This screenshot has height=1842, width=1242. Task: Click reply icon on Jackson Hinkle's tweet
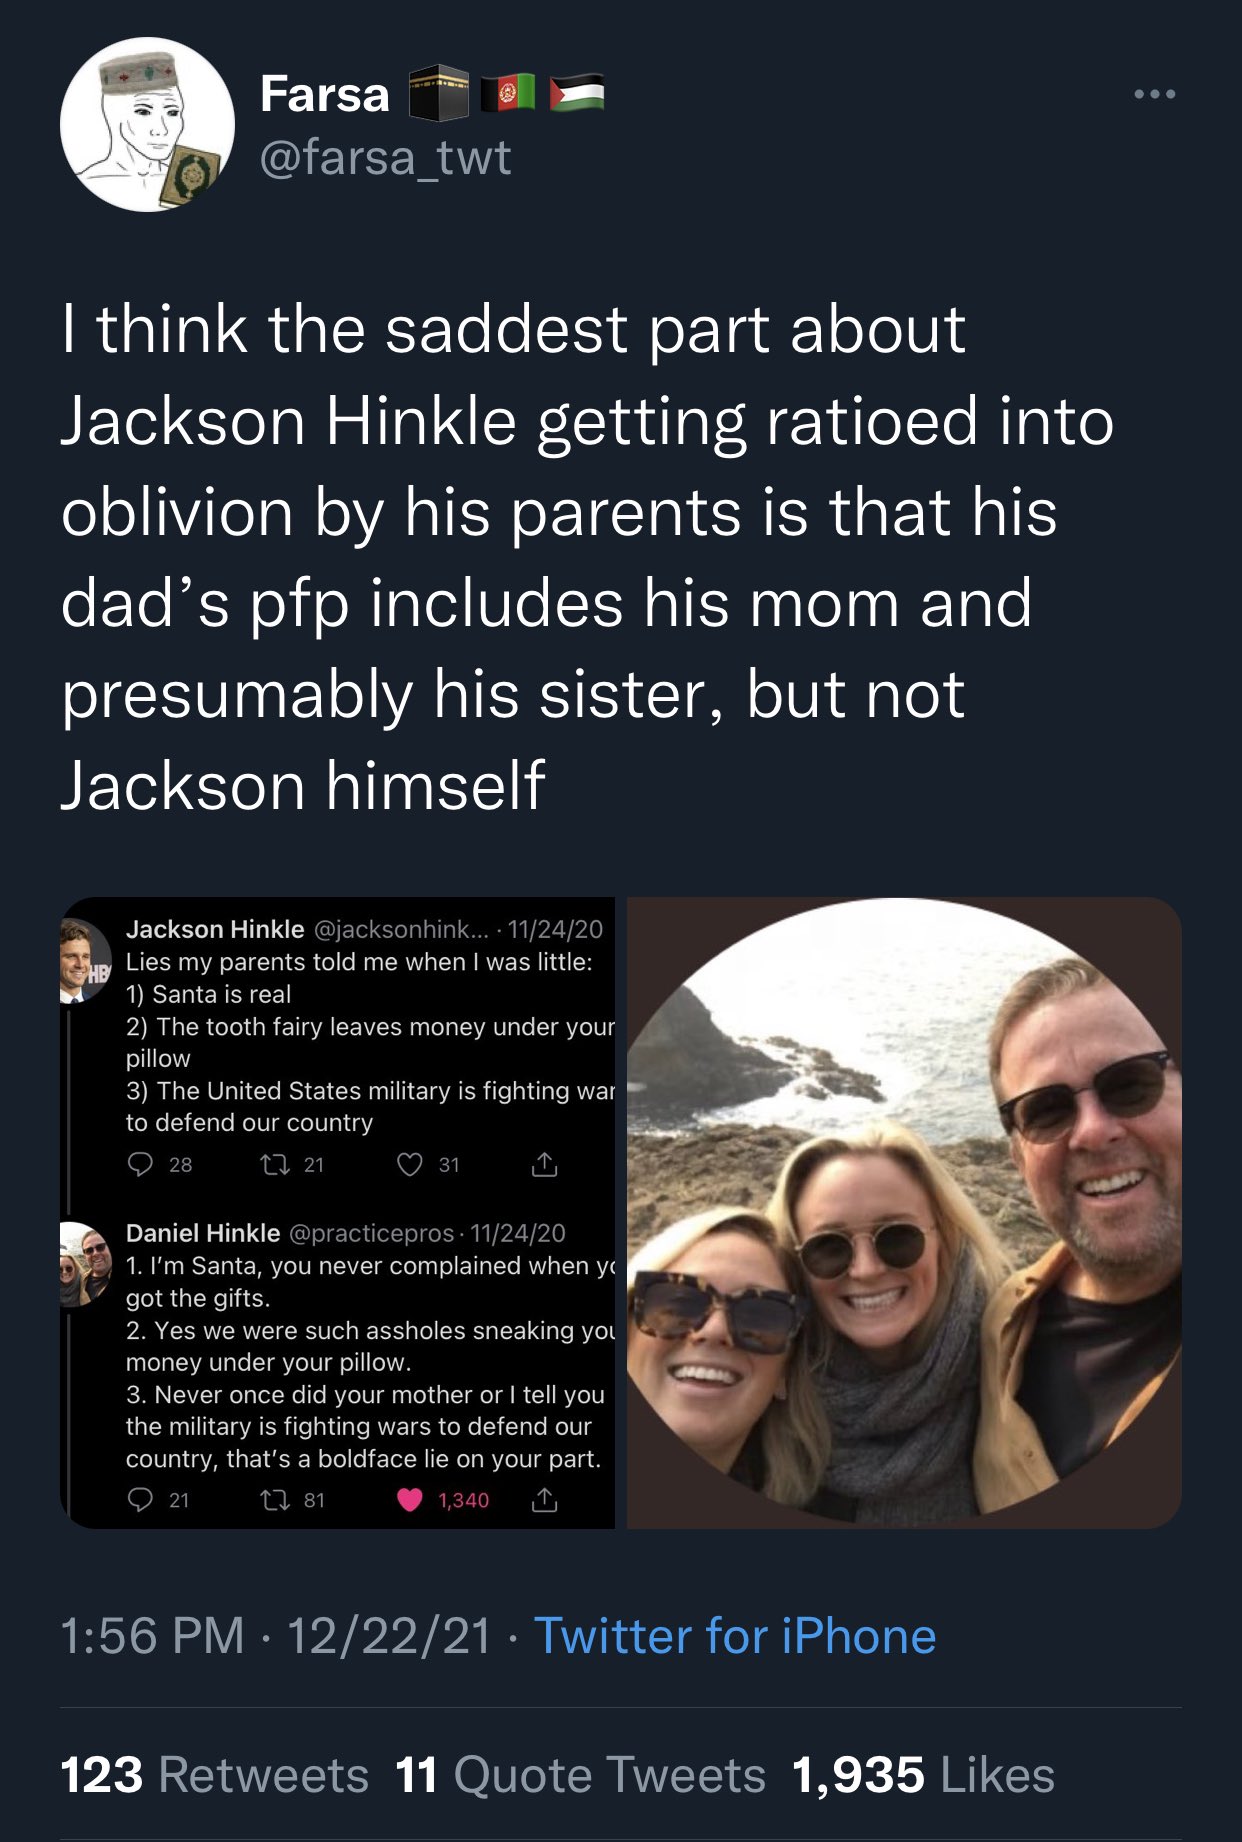point(141,1164)
